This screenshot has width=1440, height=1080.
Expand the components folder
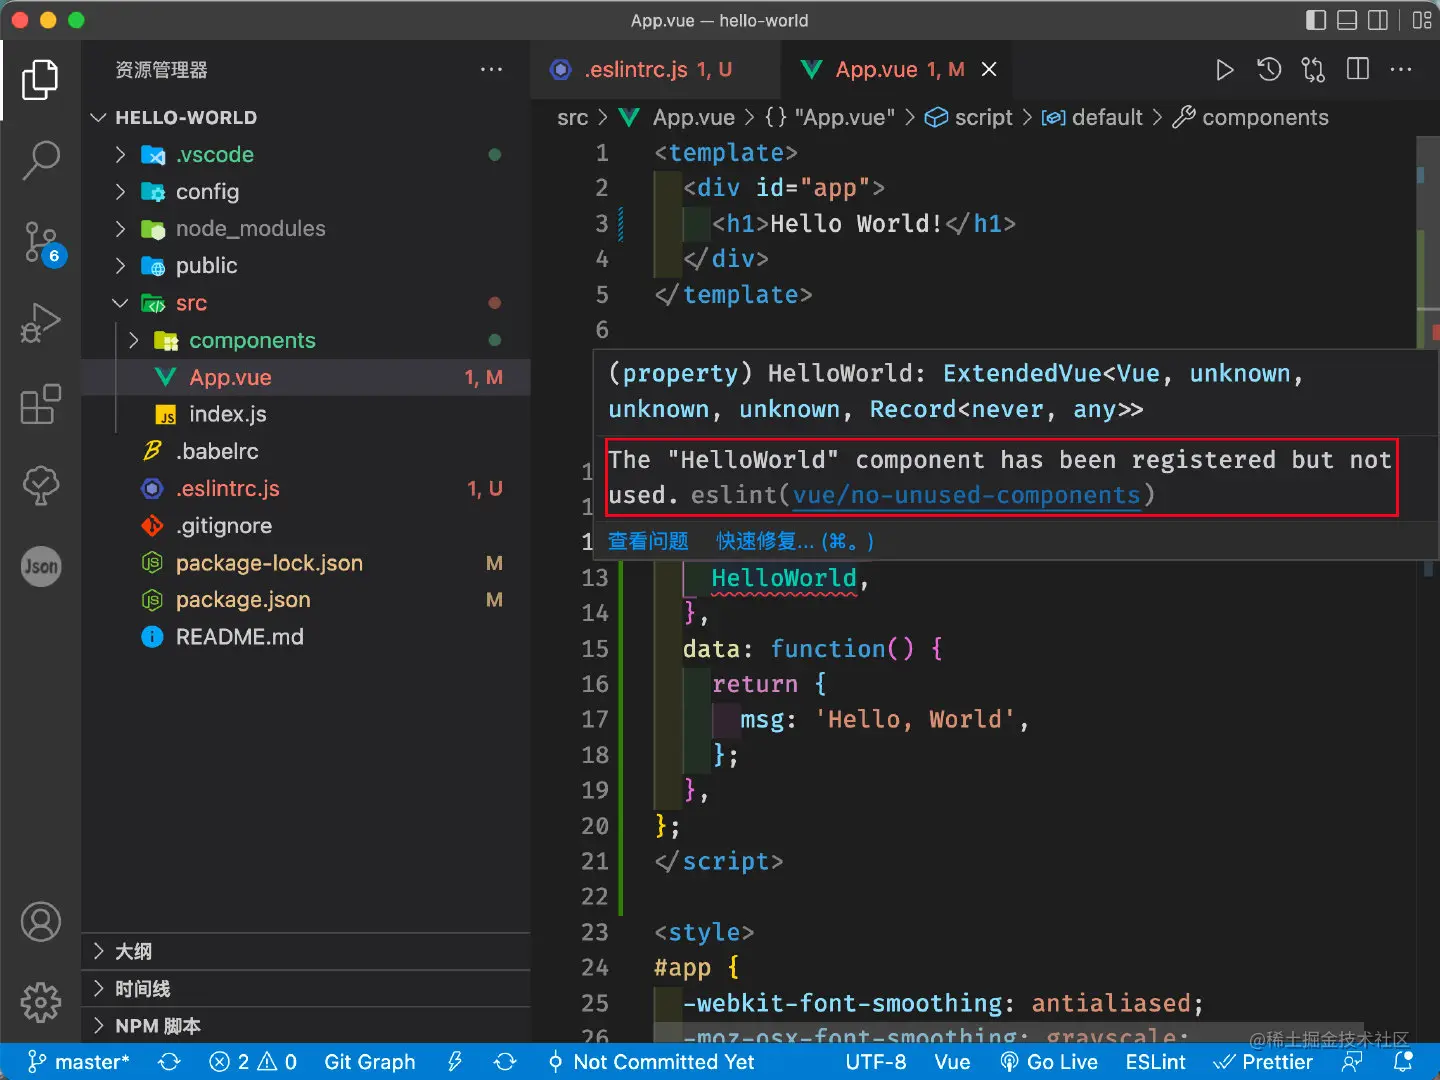tap(306, 341)
